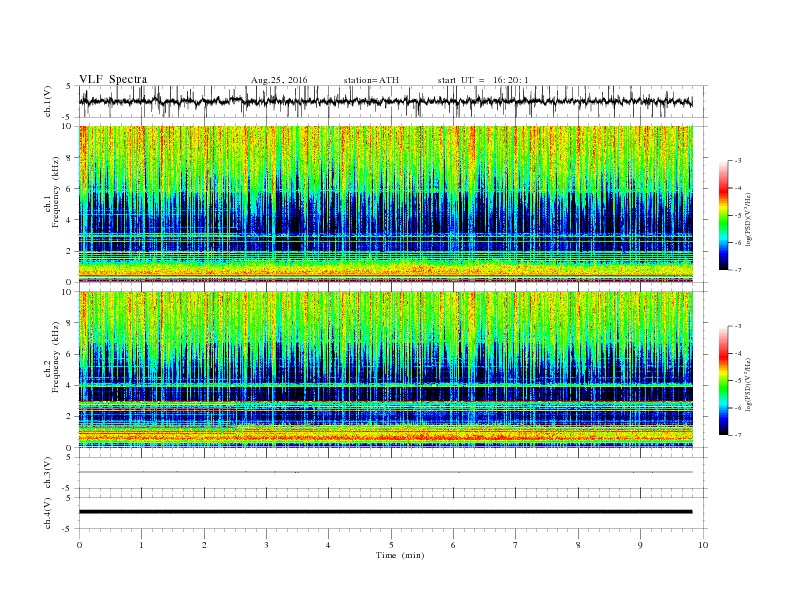This screenshot has height=612, width=792.
Task: Click the ch.1 PSD color scale bar
Action: pos(723,215)
